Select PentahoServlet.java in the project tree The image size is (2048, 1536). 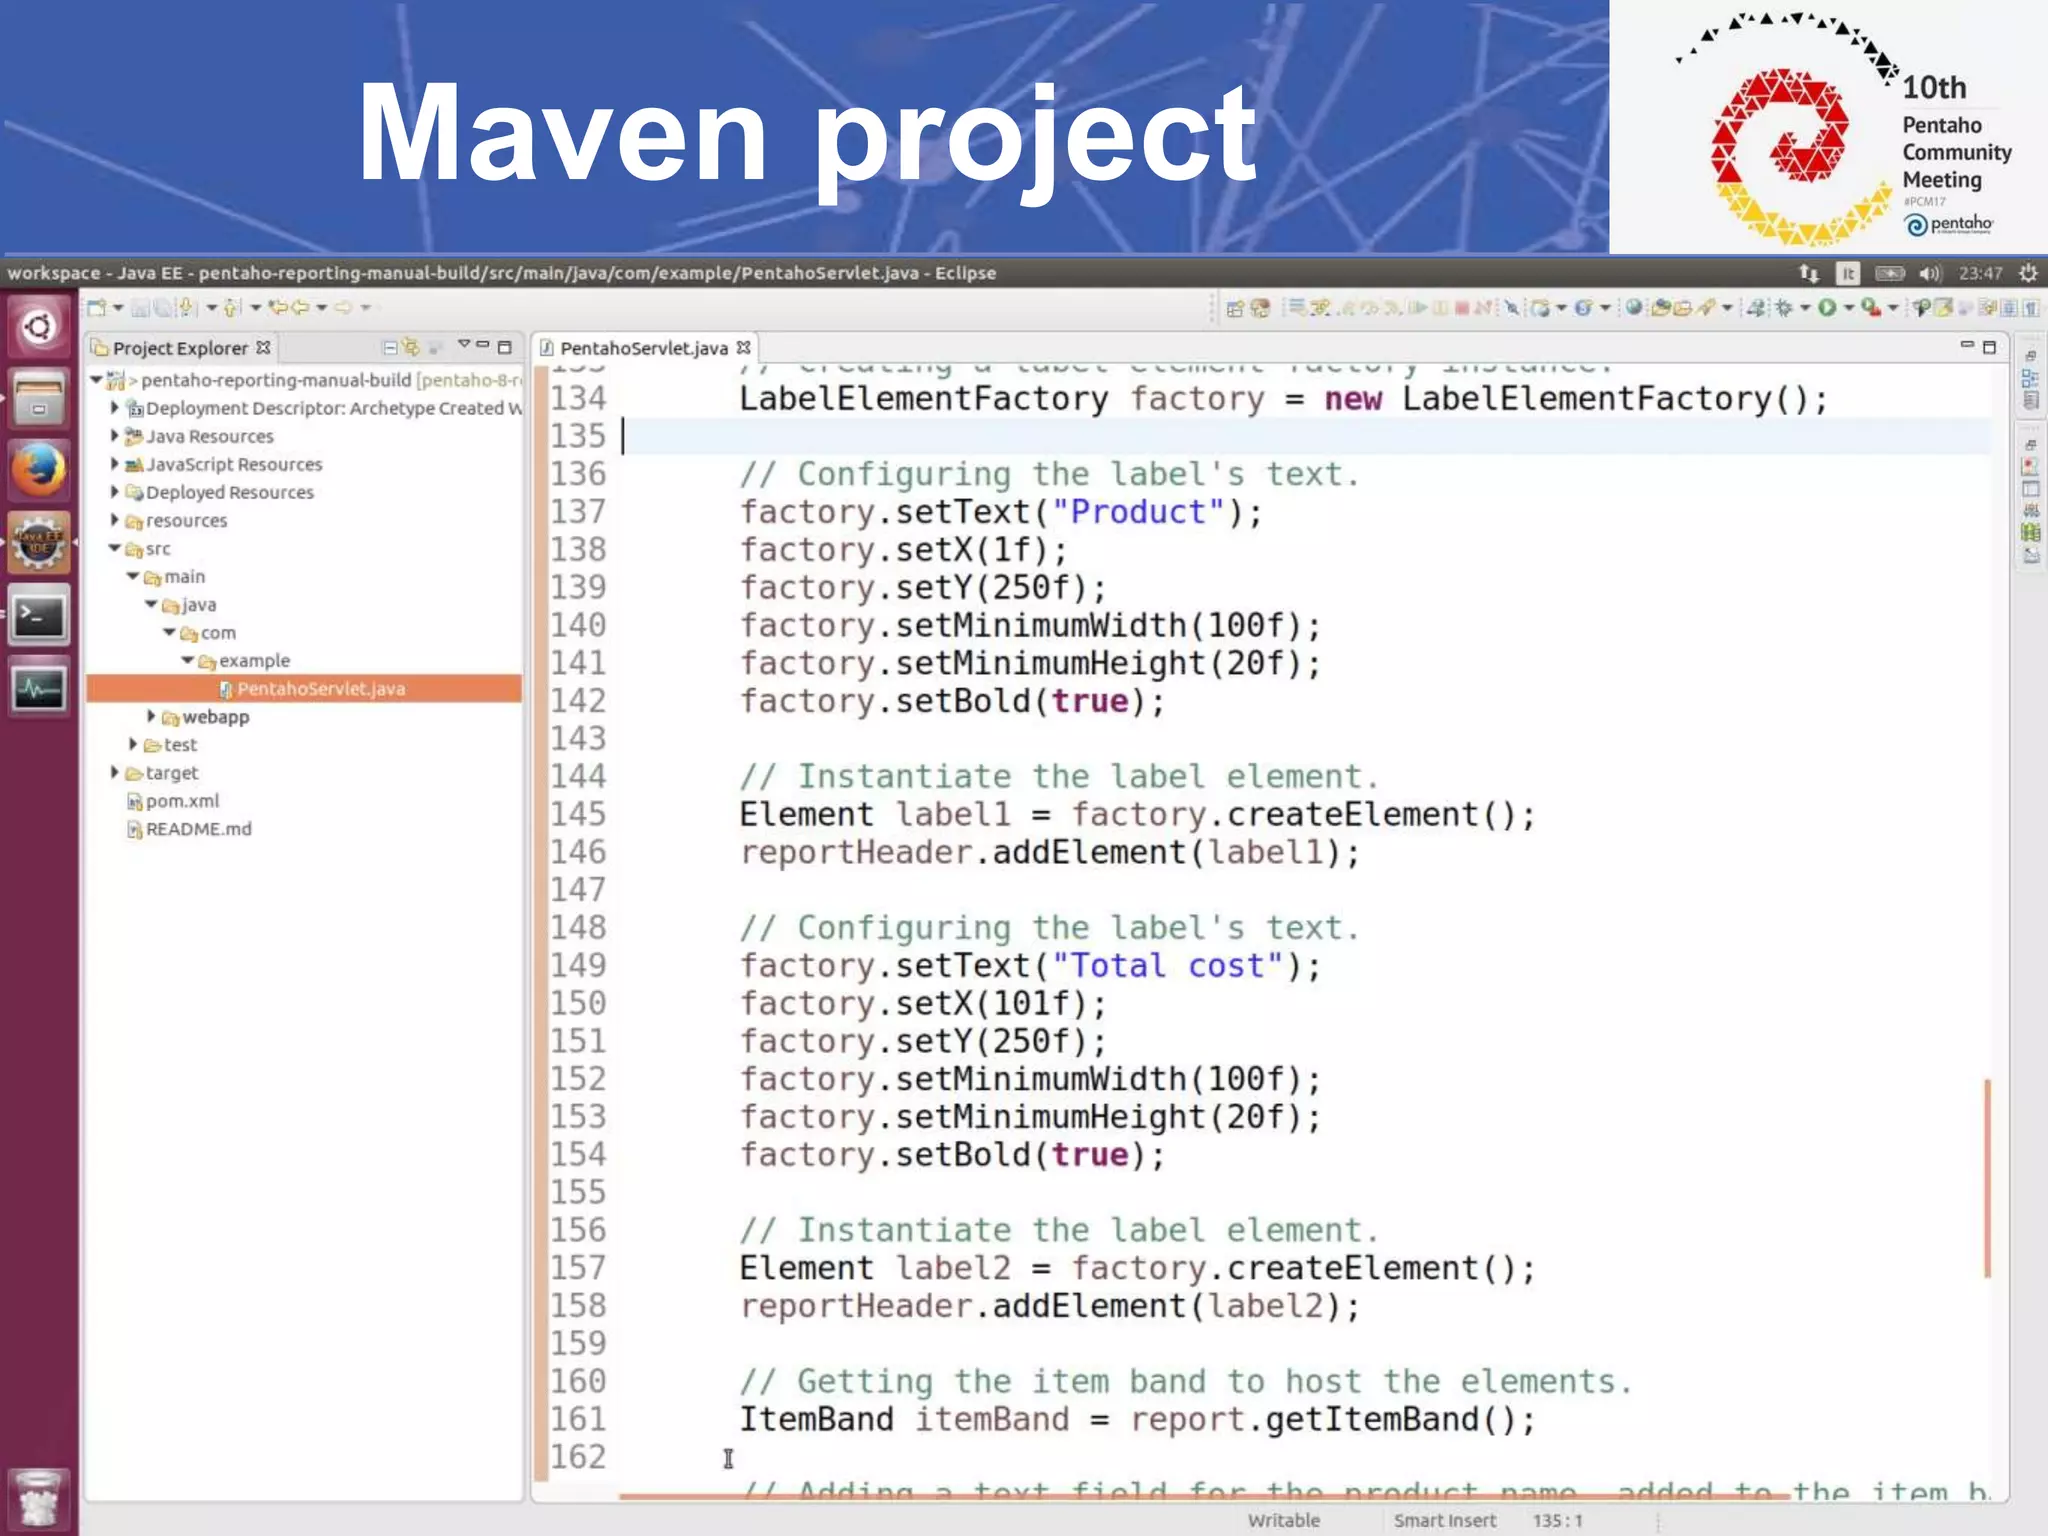(x=304, y=688)
